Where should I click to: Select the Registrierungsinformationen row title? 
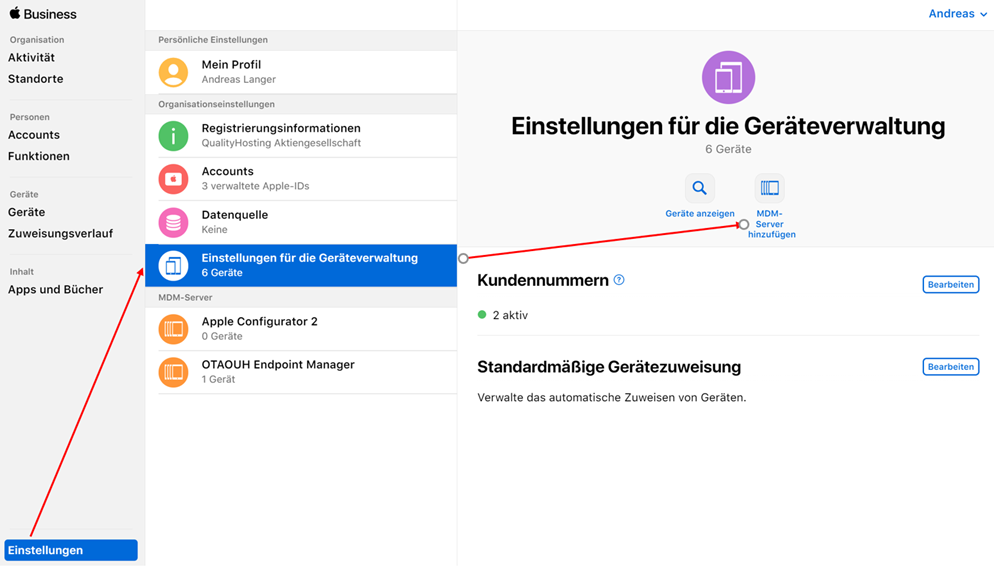281,128
